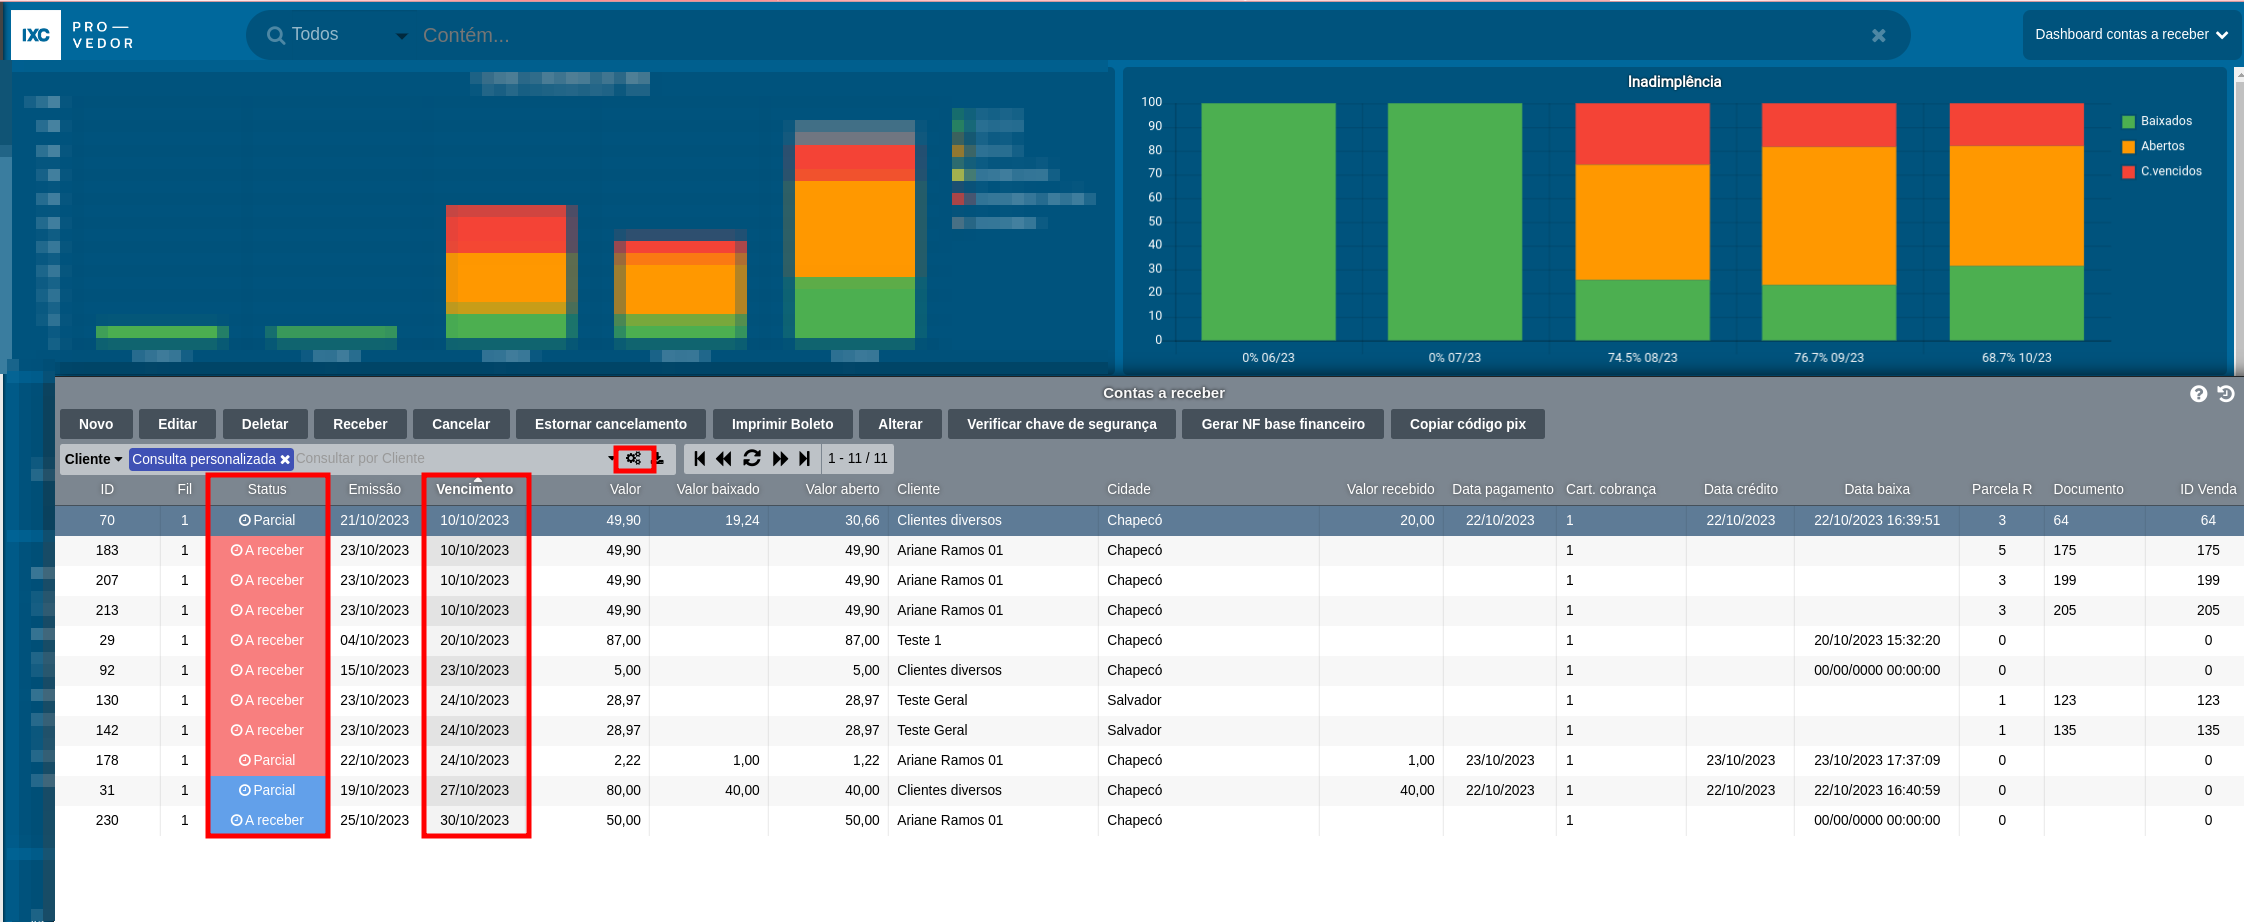Sort by the Vencimento column header
The height and width of the screenshot is (922, 2244).
click(475, 489)
